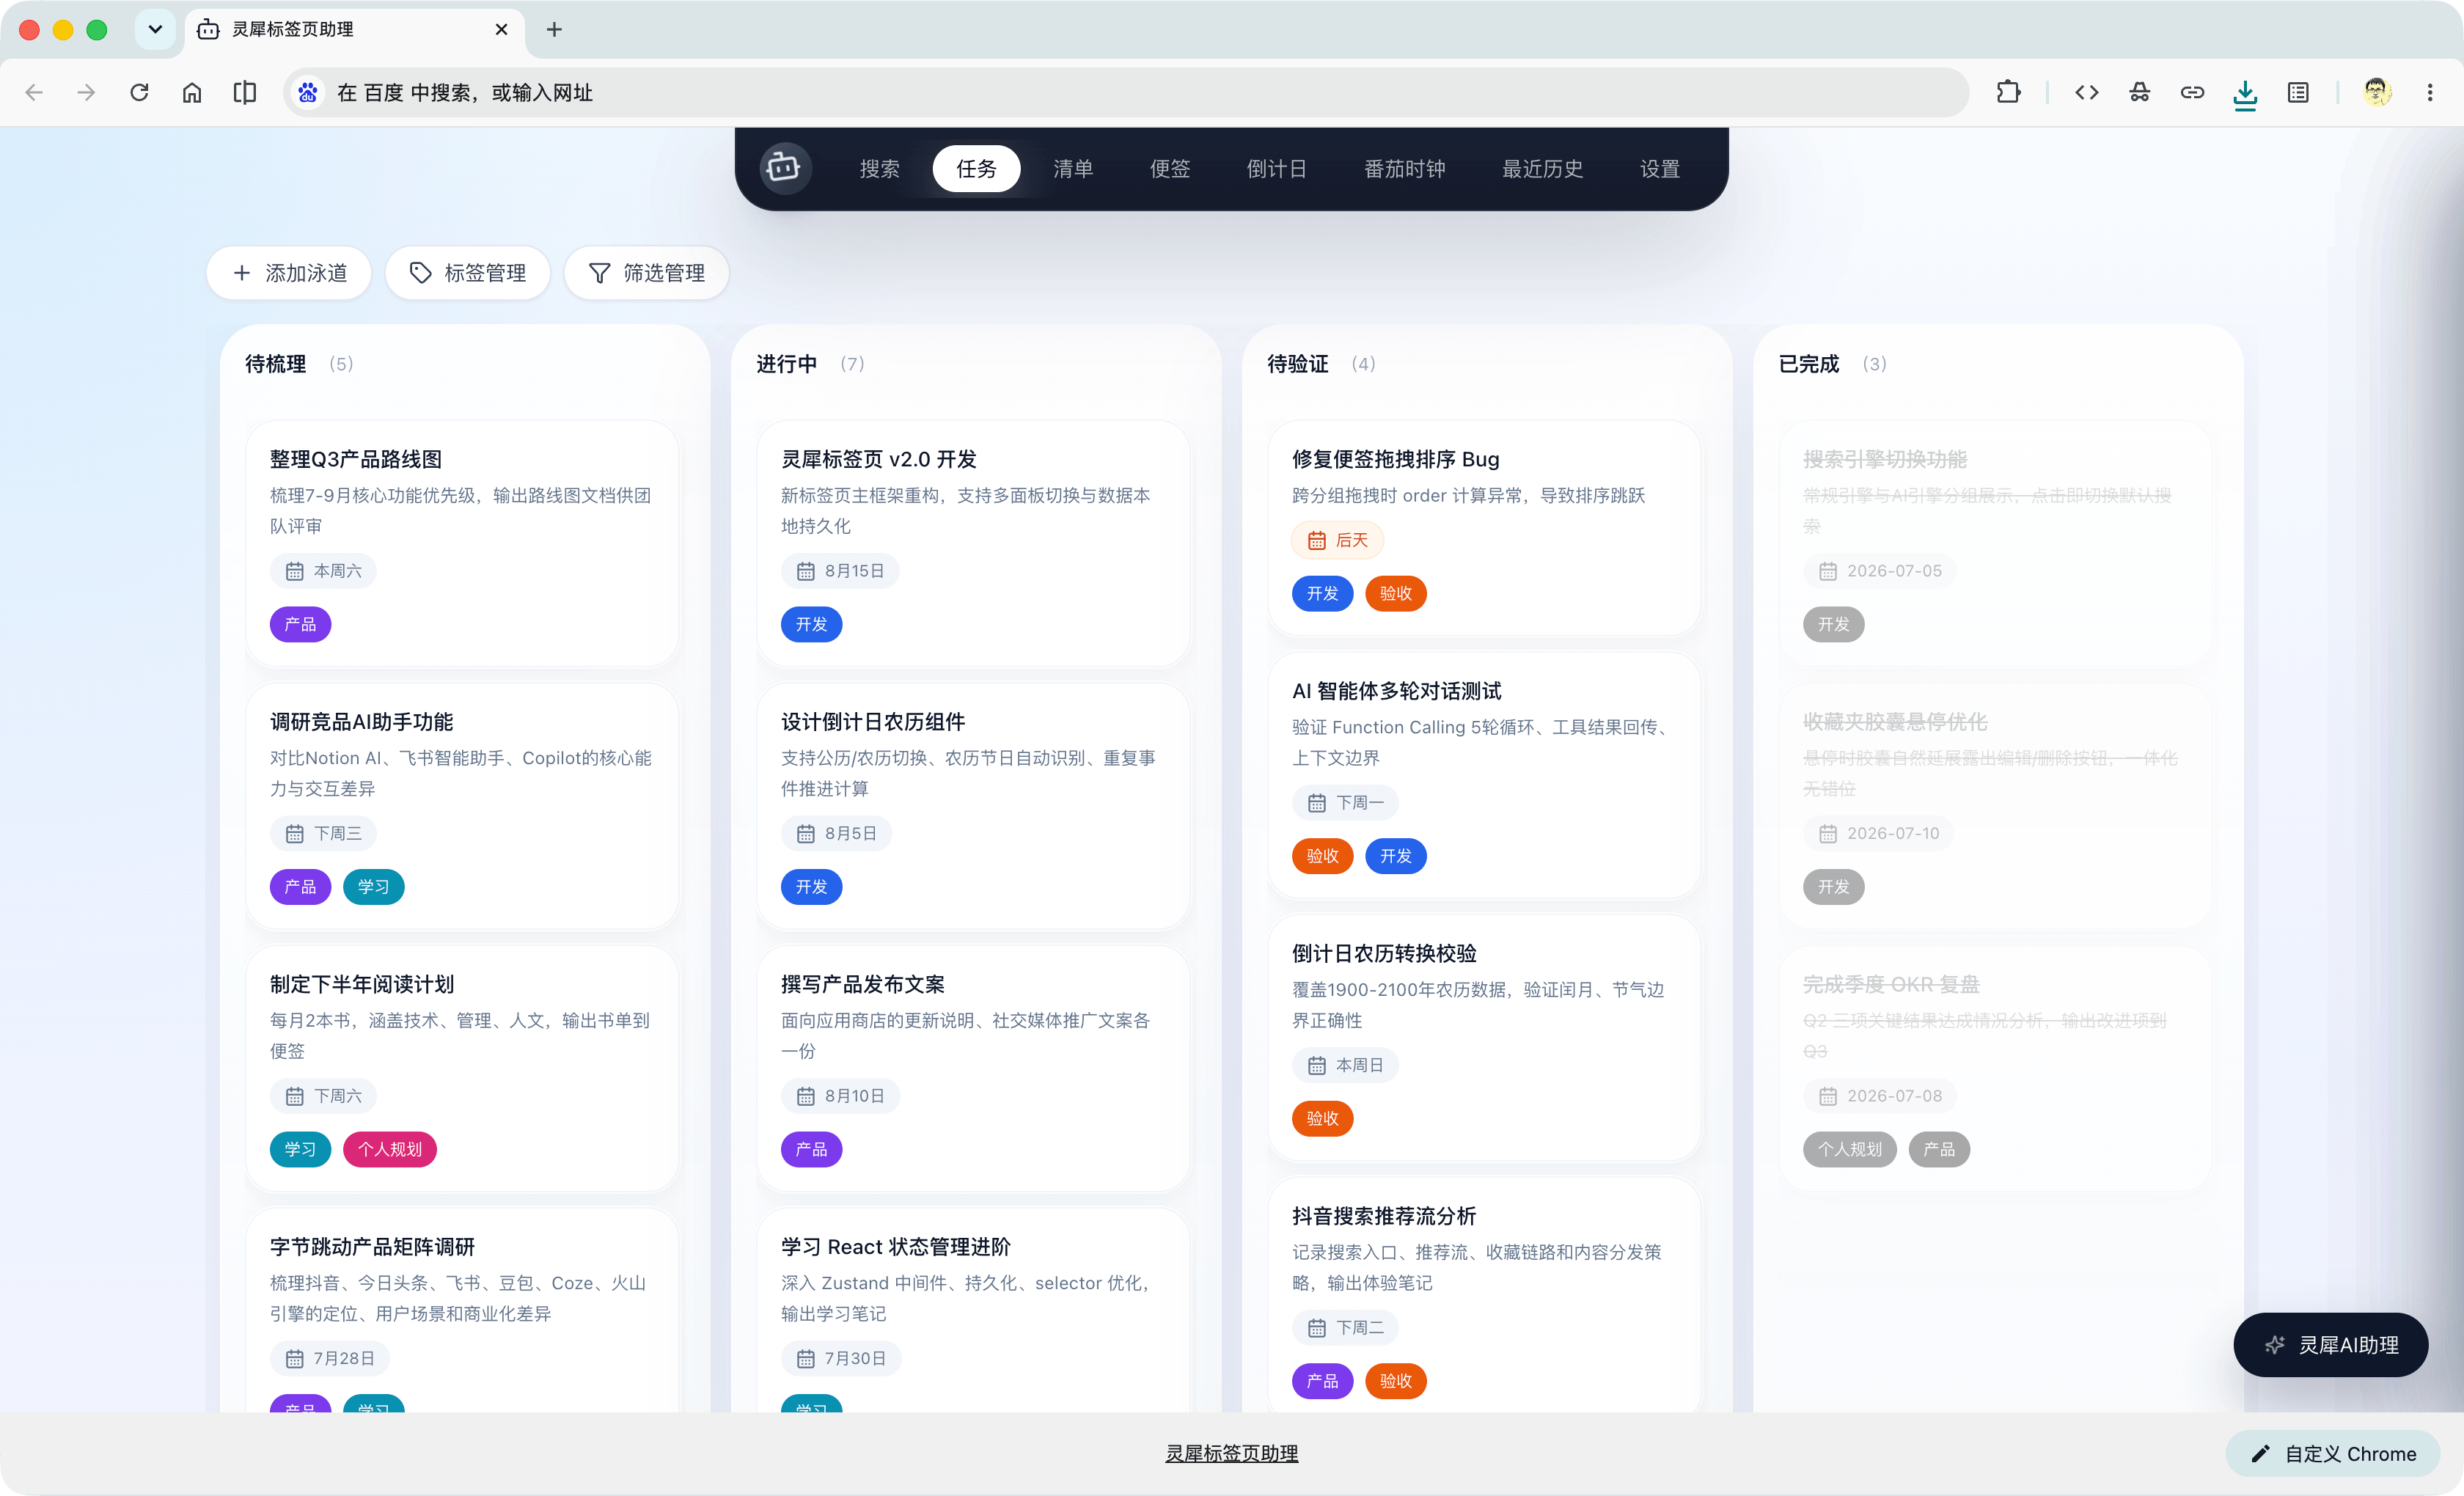Click the 7月28日 date chip
The image size is (2464, 1496).
(x=330, y=1358)
